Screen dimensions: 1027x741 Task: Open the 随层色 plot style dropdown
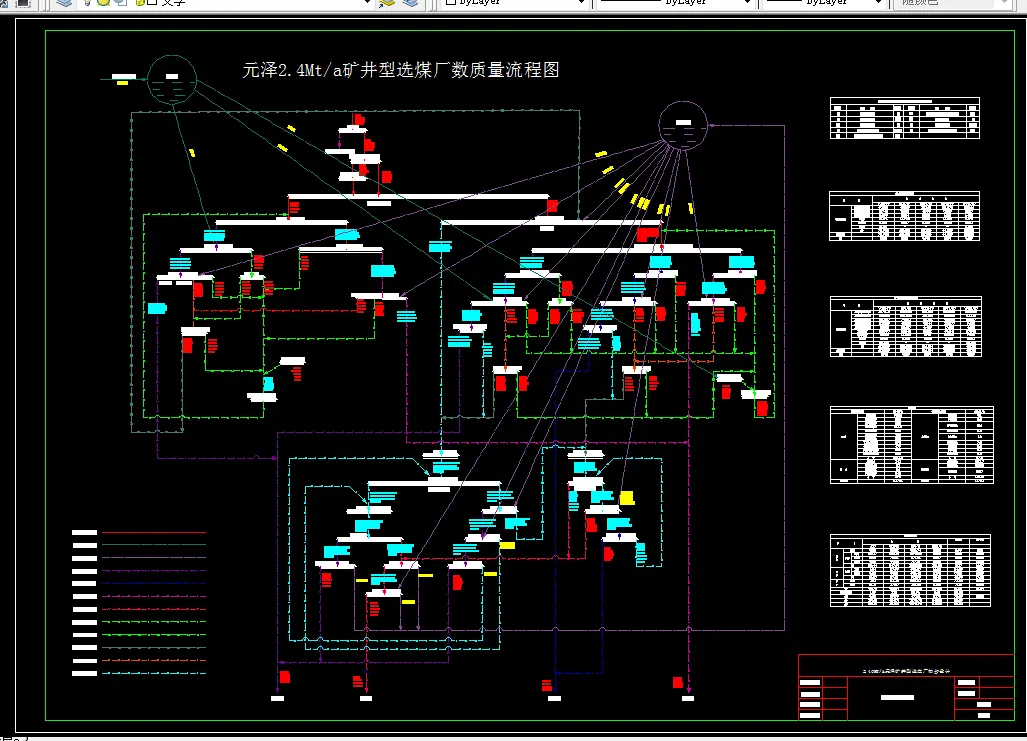(x=1005, y=4)
